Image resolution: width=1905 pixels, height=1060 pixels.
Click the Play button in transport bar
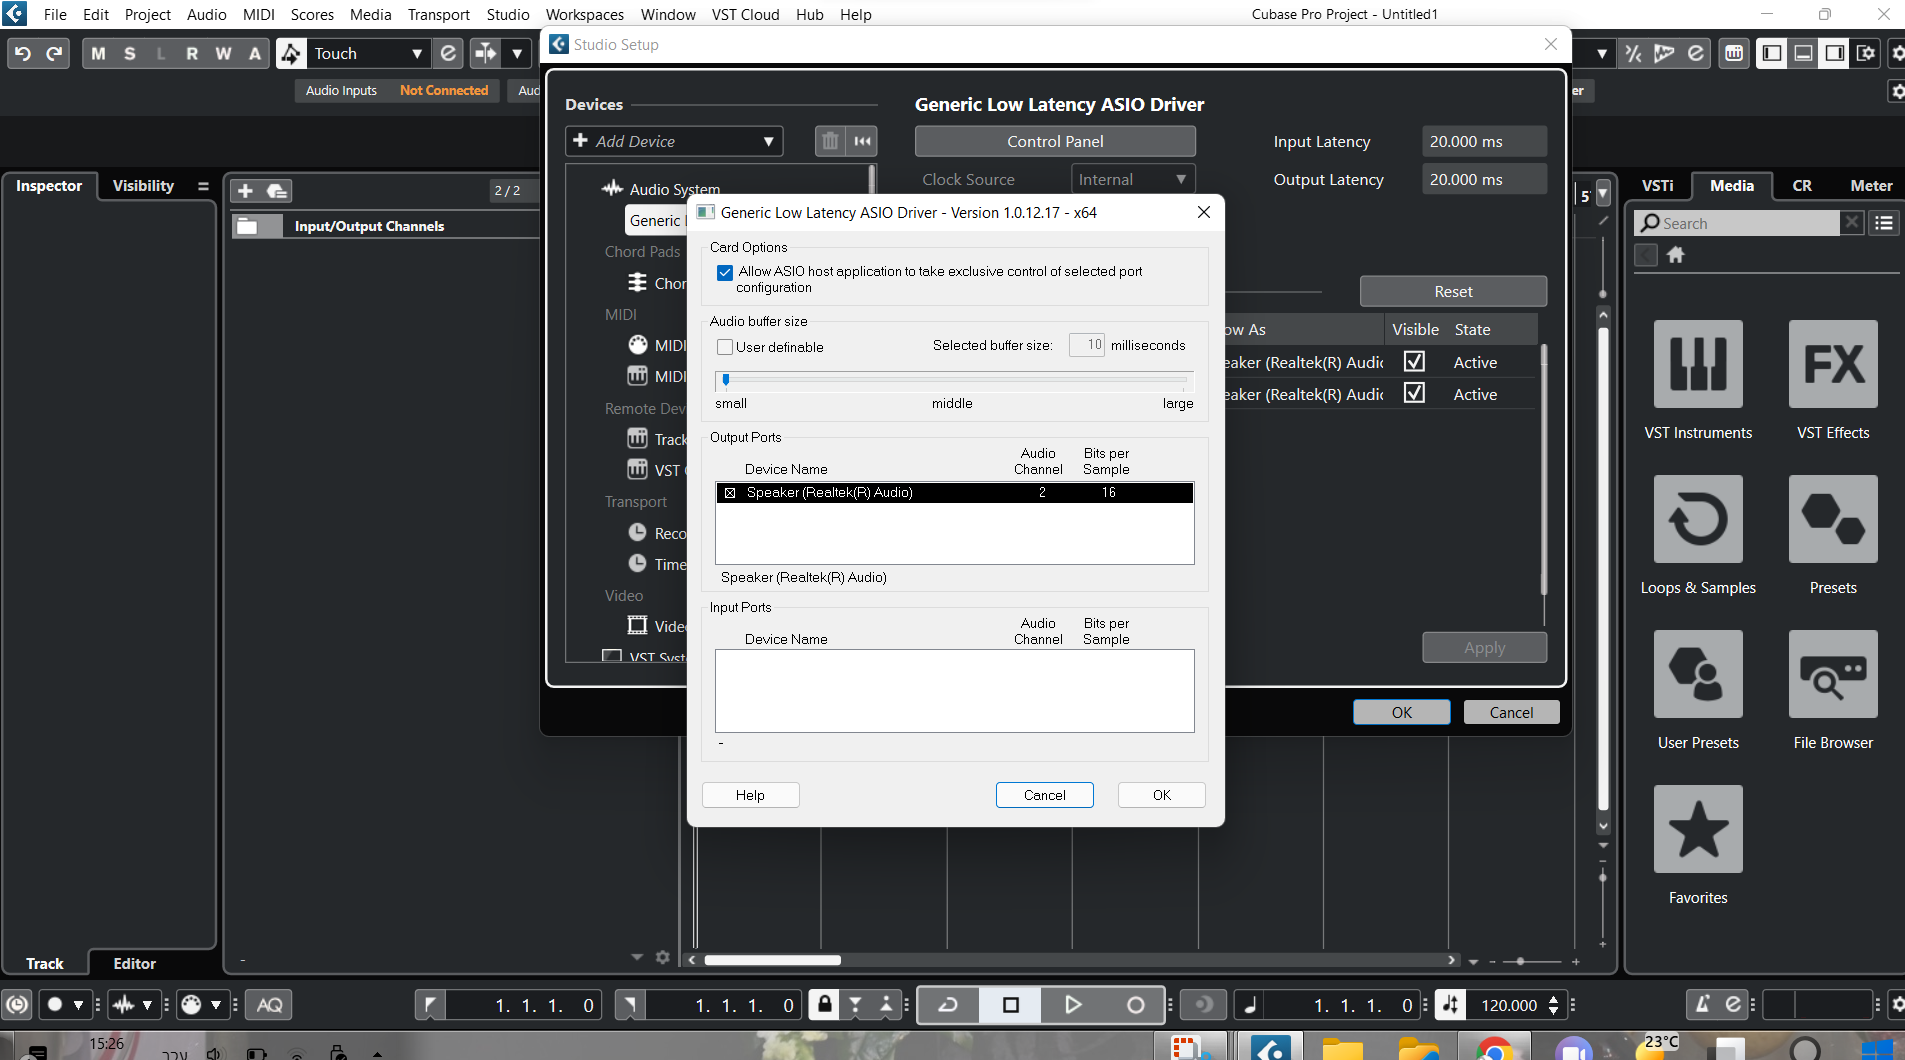[1072, 1005]
